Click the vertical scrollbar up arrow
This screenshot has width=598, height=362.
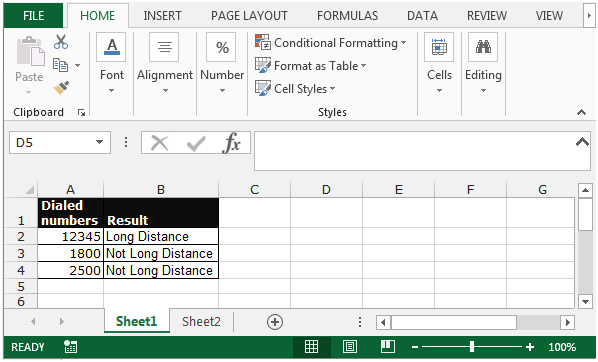(x=585, y=190)
